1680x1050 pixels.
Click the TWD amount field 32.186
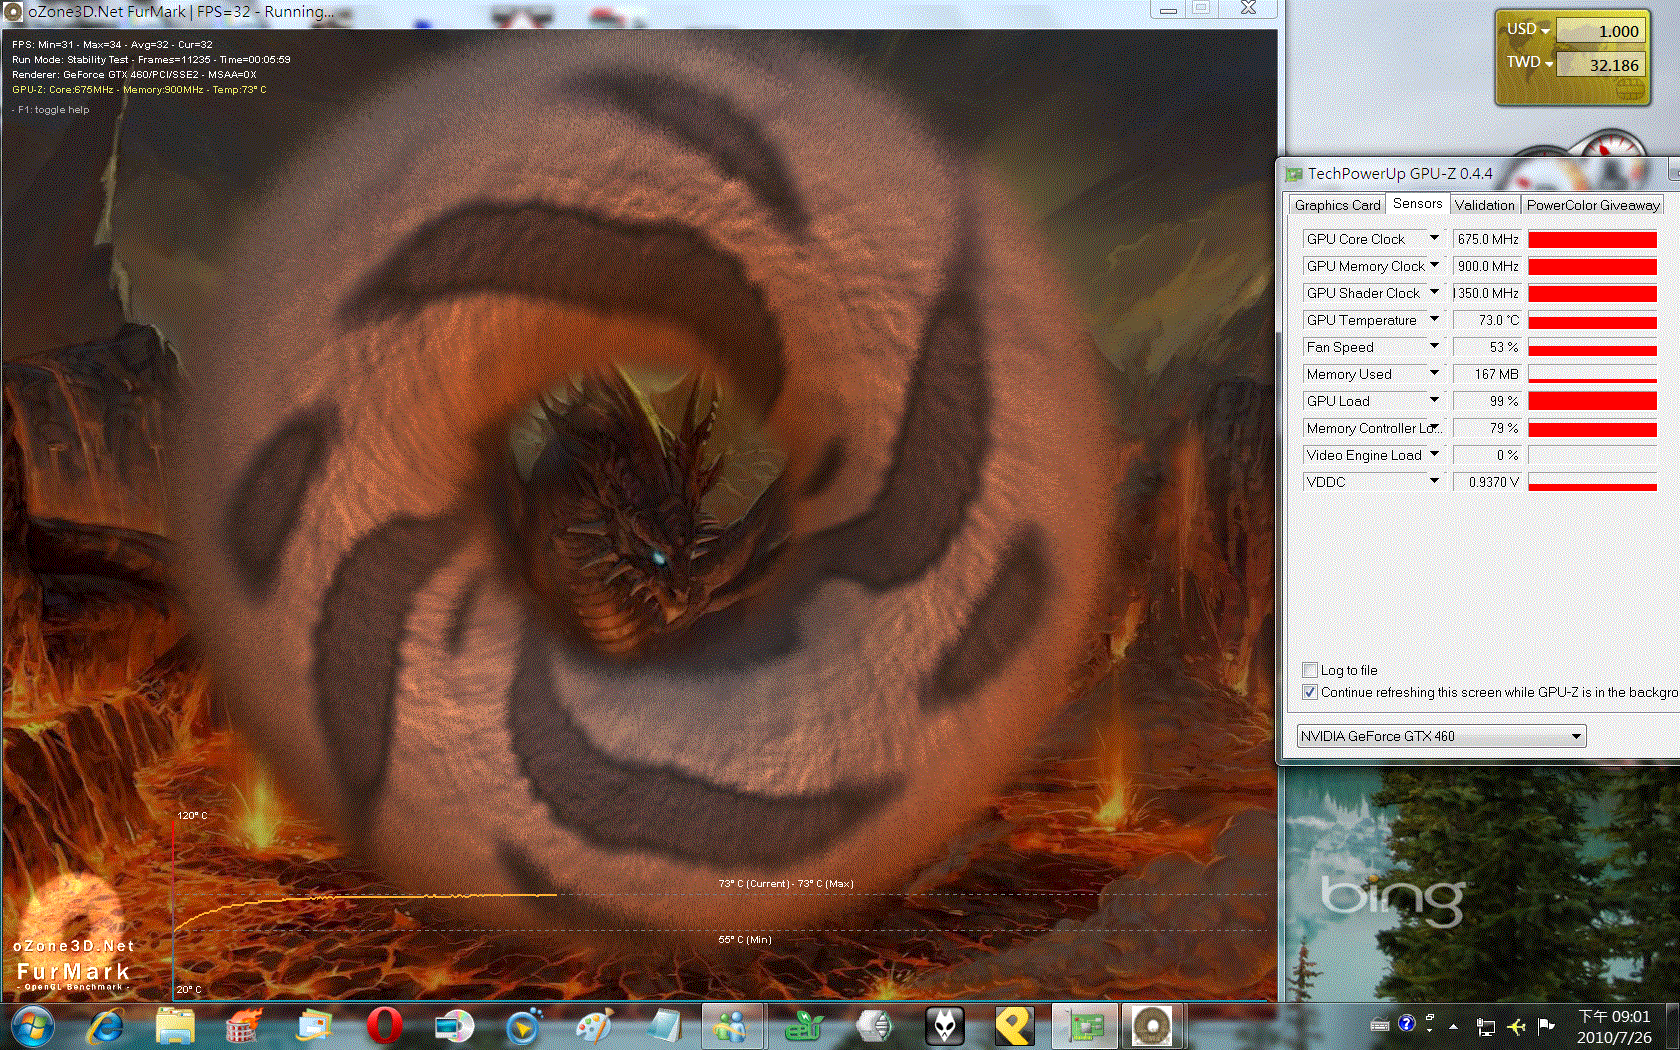(1600, 65)
